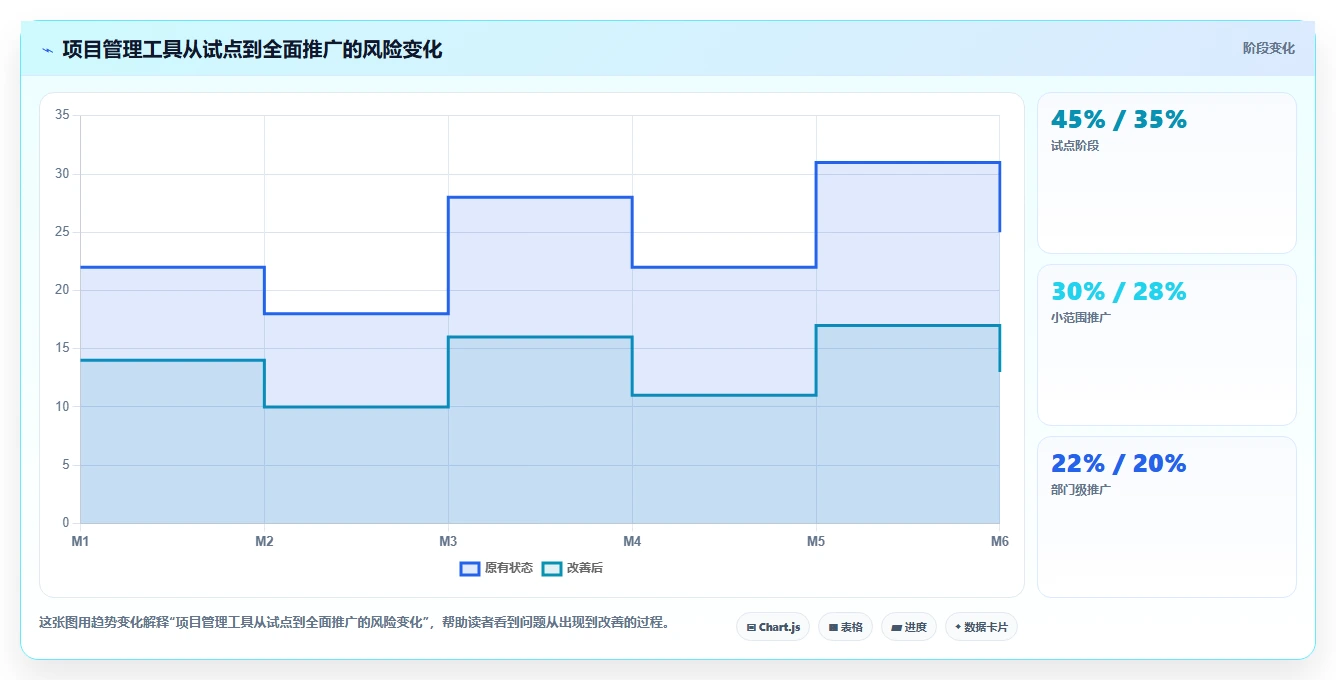Click the 25 y-axis tick label
Image resolution: width=1336 pixels, height=680 pixels.
pyautogui.click(x=62, y=232)
